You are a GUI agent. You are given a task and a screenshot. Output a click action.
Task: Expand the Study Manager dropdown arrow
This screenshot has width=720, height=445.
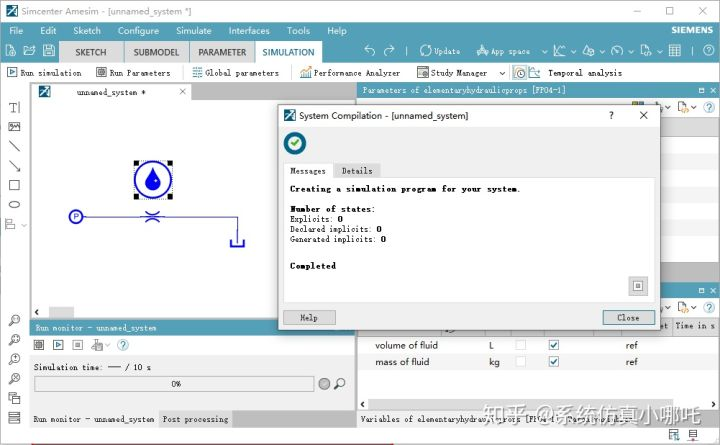(x=502, y=73)
